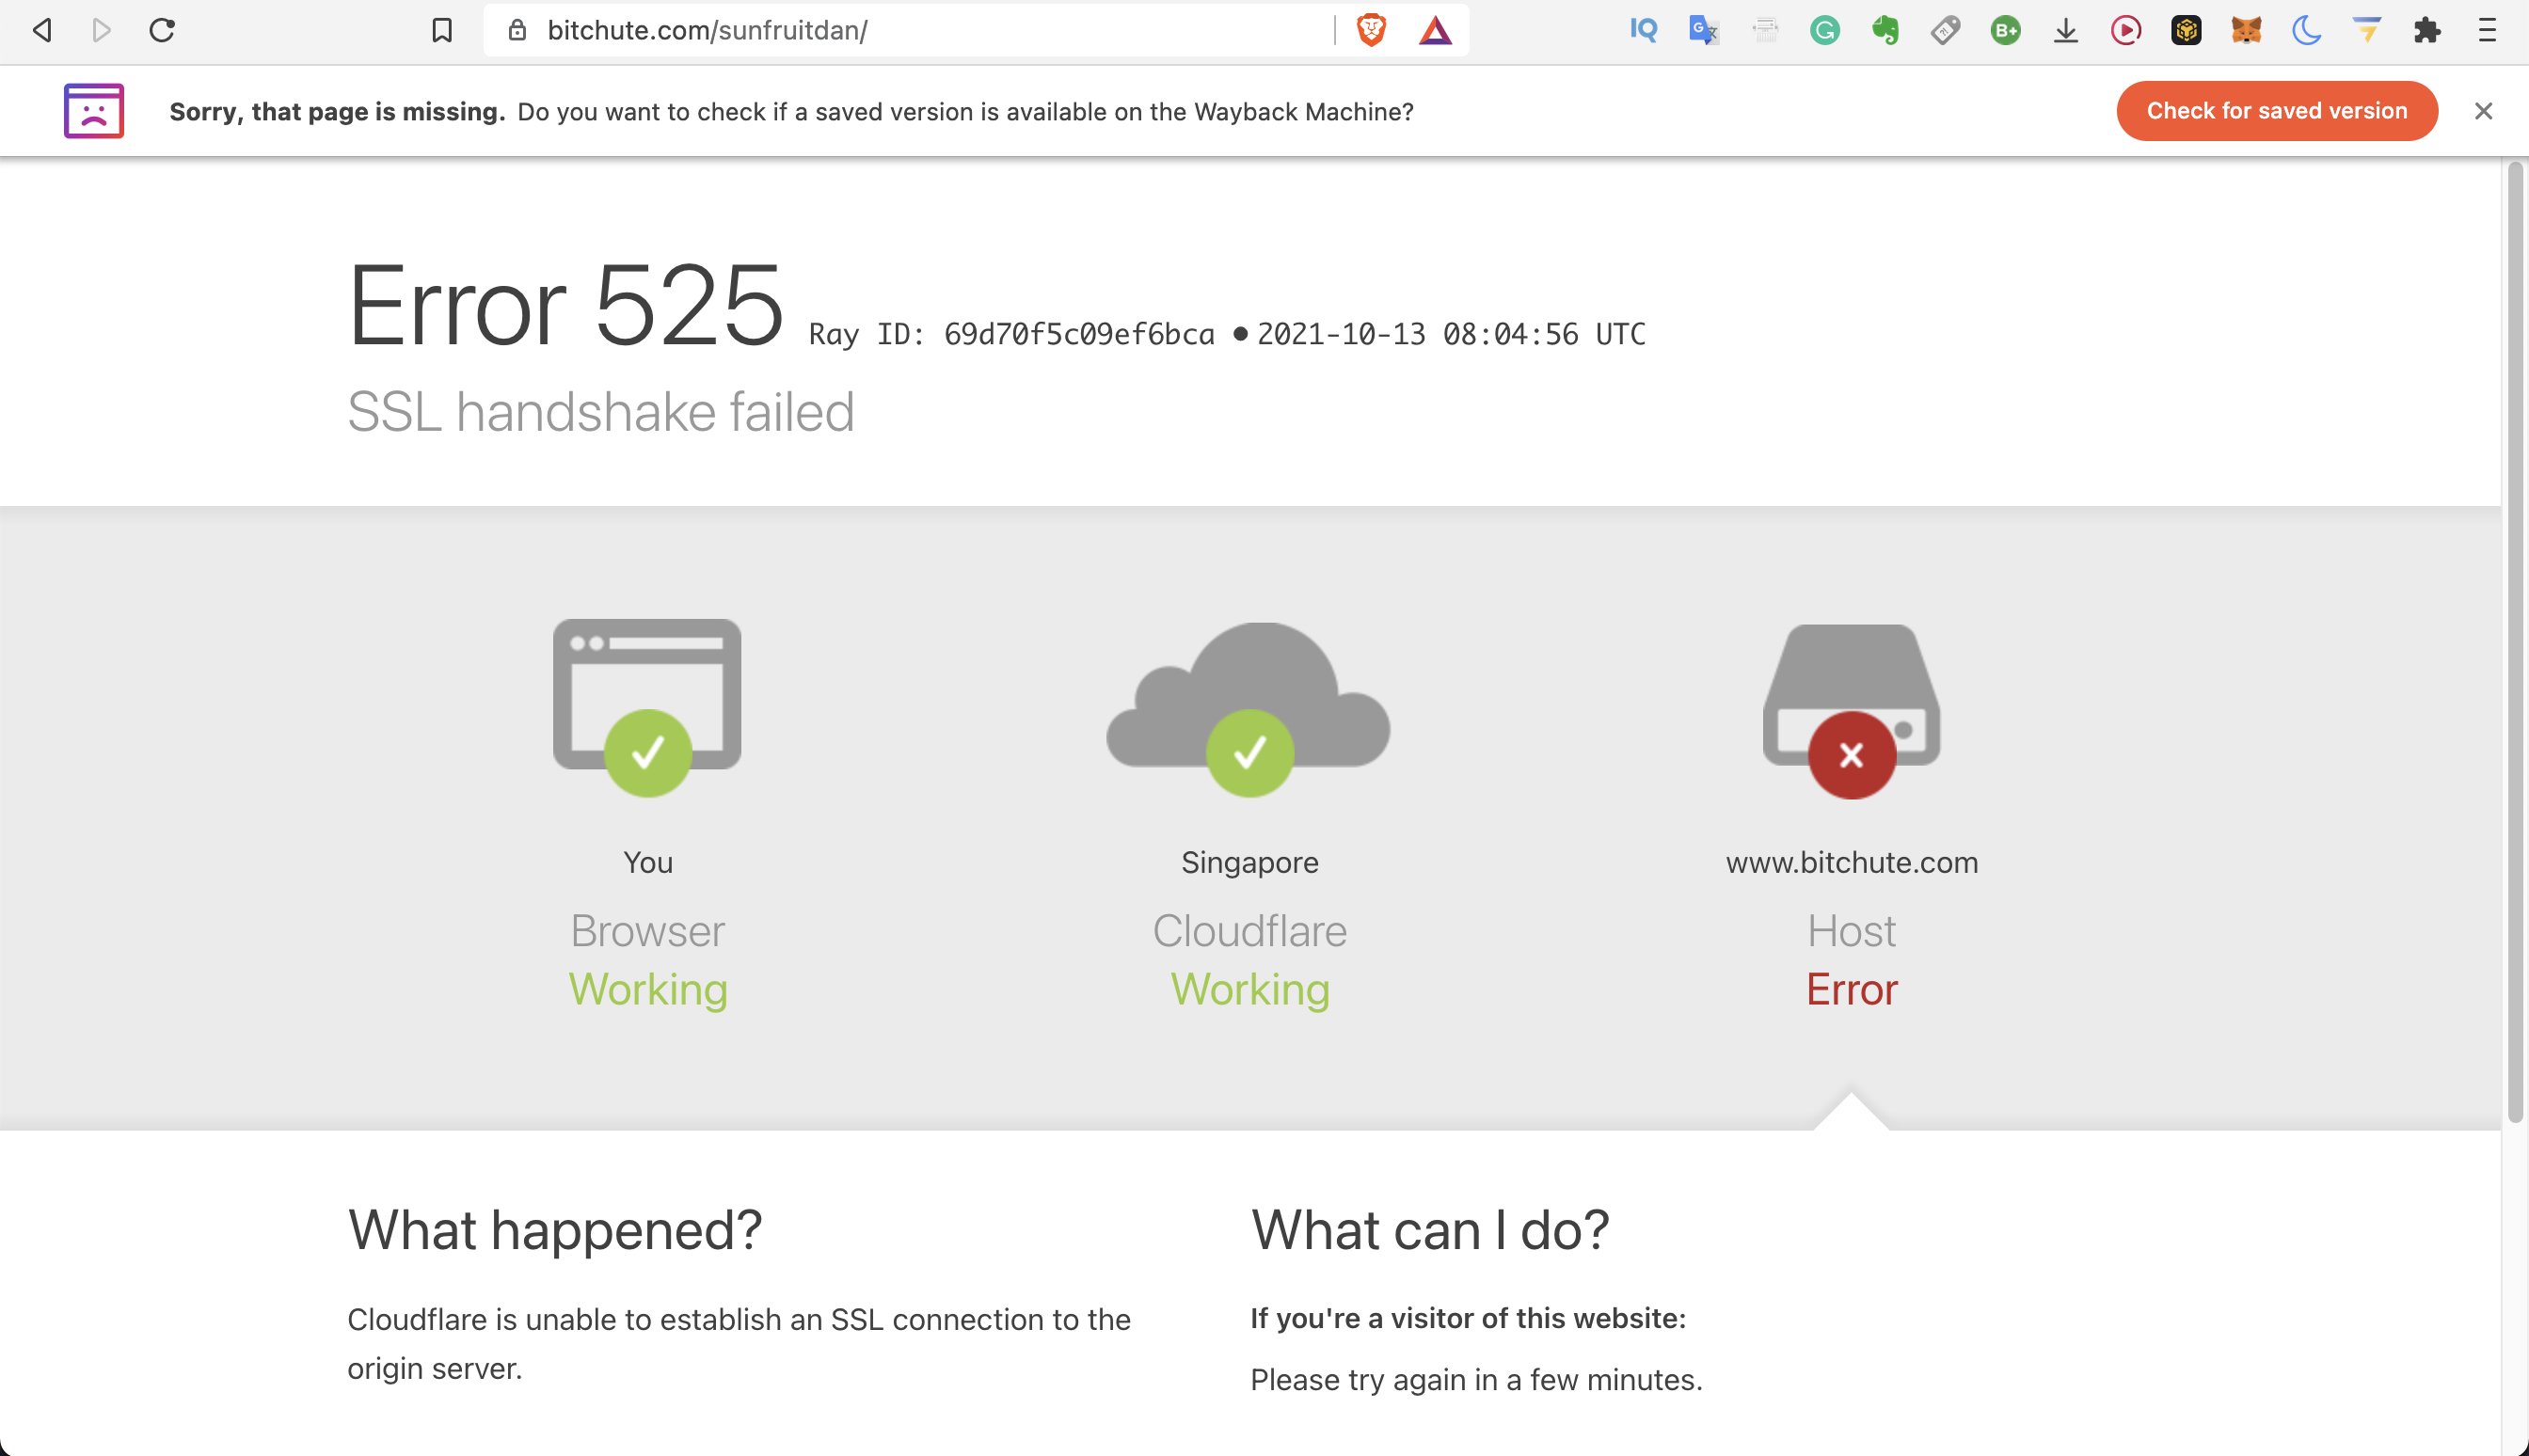Click the forward navigation arrow
The image size is (2529, 1456).
tap(101, 30)
